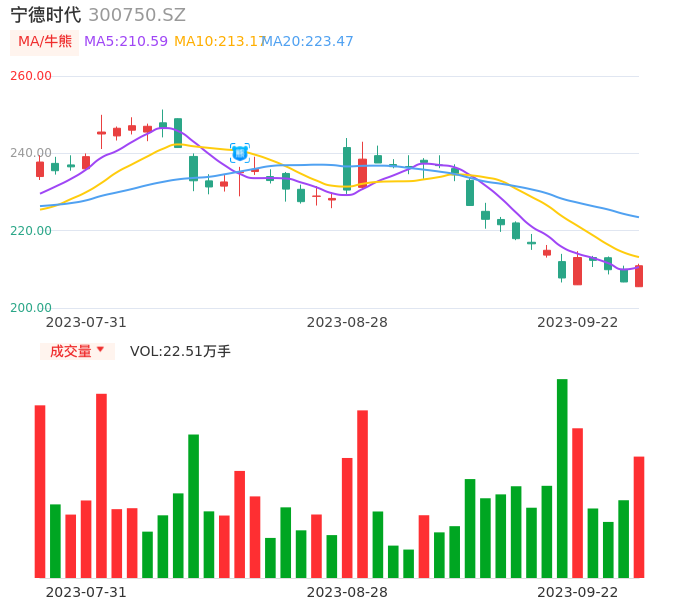Click the 200.00 price axis label
Viewport: 686px width, 606px height.
(x=31, y=307)
